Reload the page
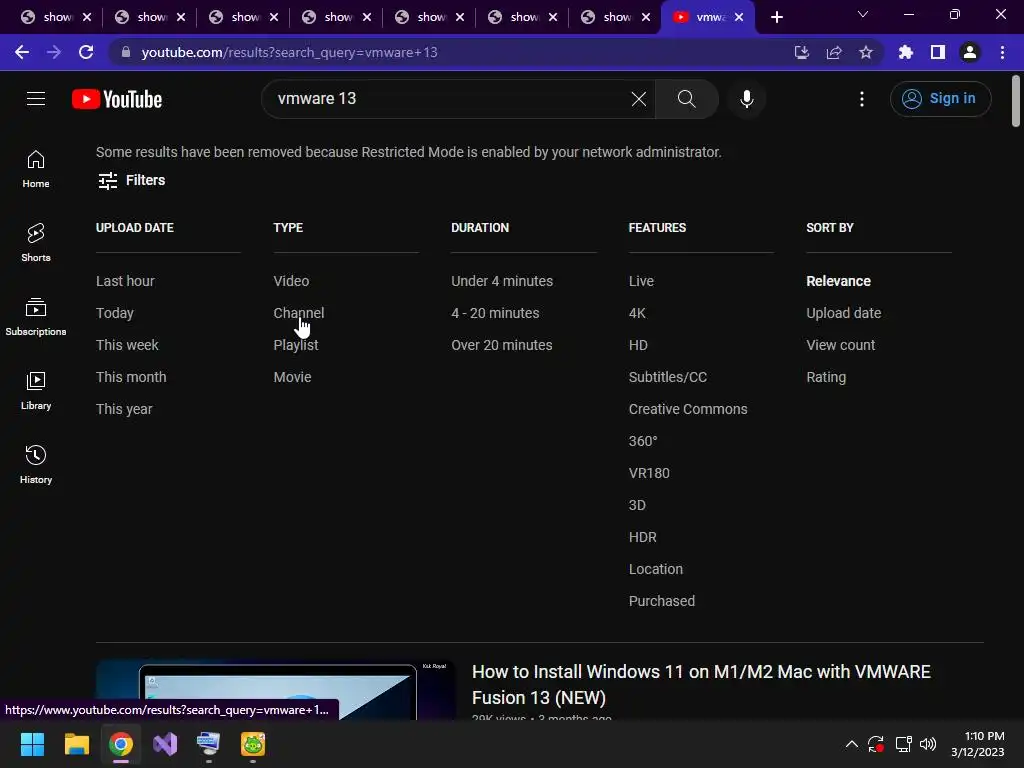Viewport: 1024px width, 768px height. coord(86,52)
